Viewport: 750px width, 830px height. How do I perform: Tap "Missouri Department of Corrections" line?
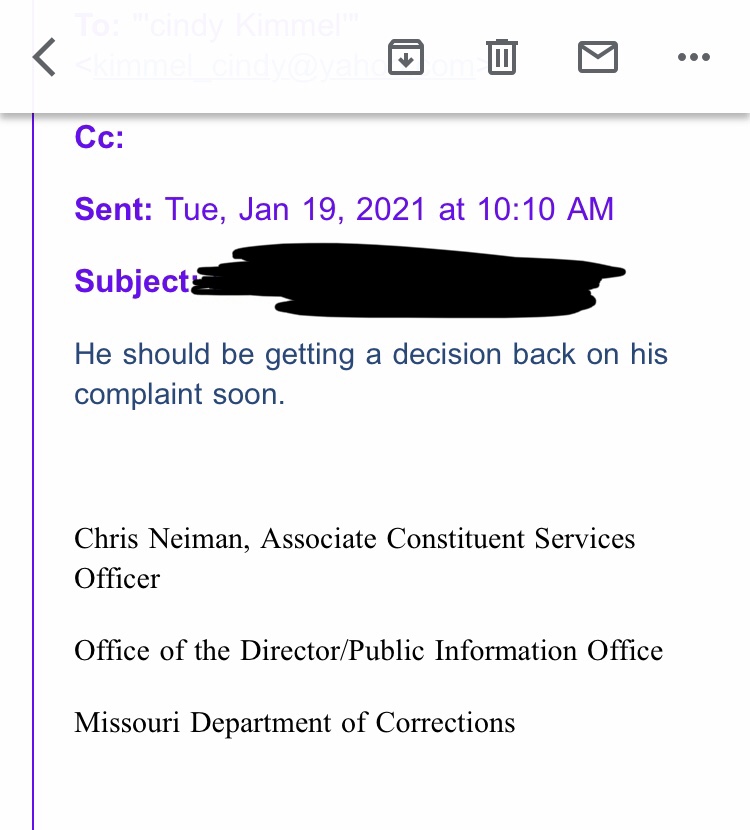click(x=295, y=722)
